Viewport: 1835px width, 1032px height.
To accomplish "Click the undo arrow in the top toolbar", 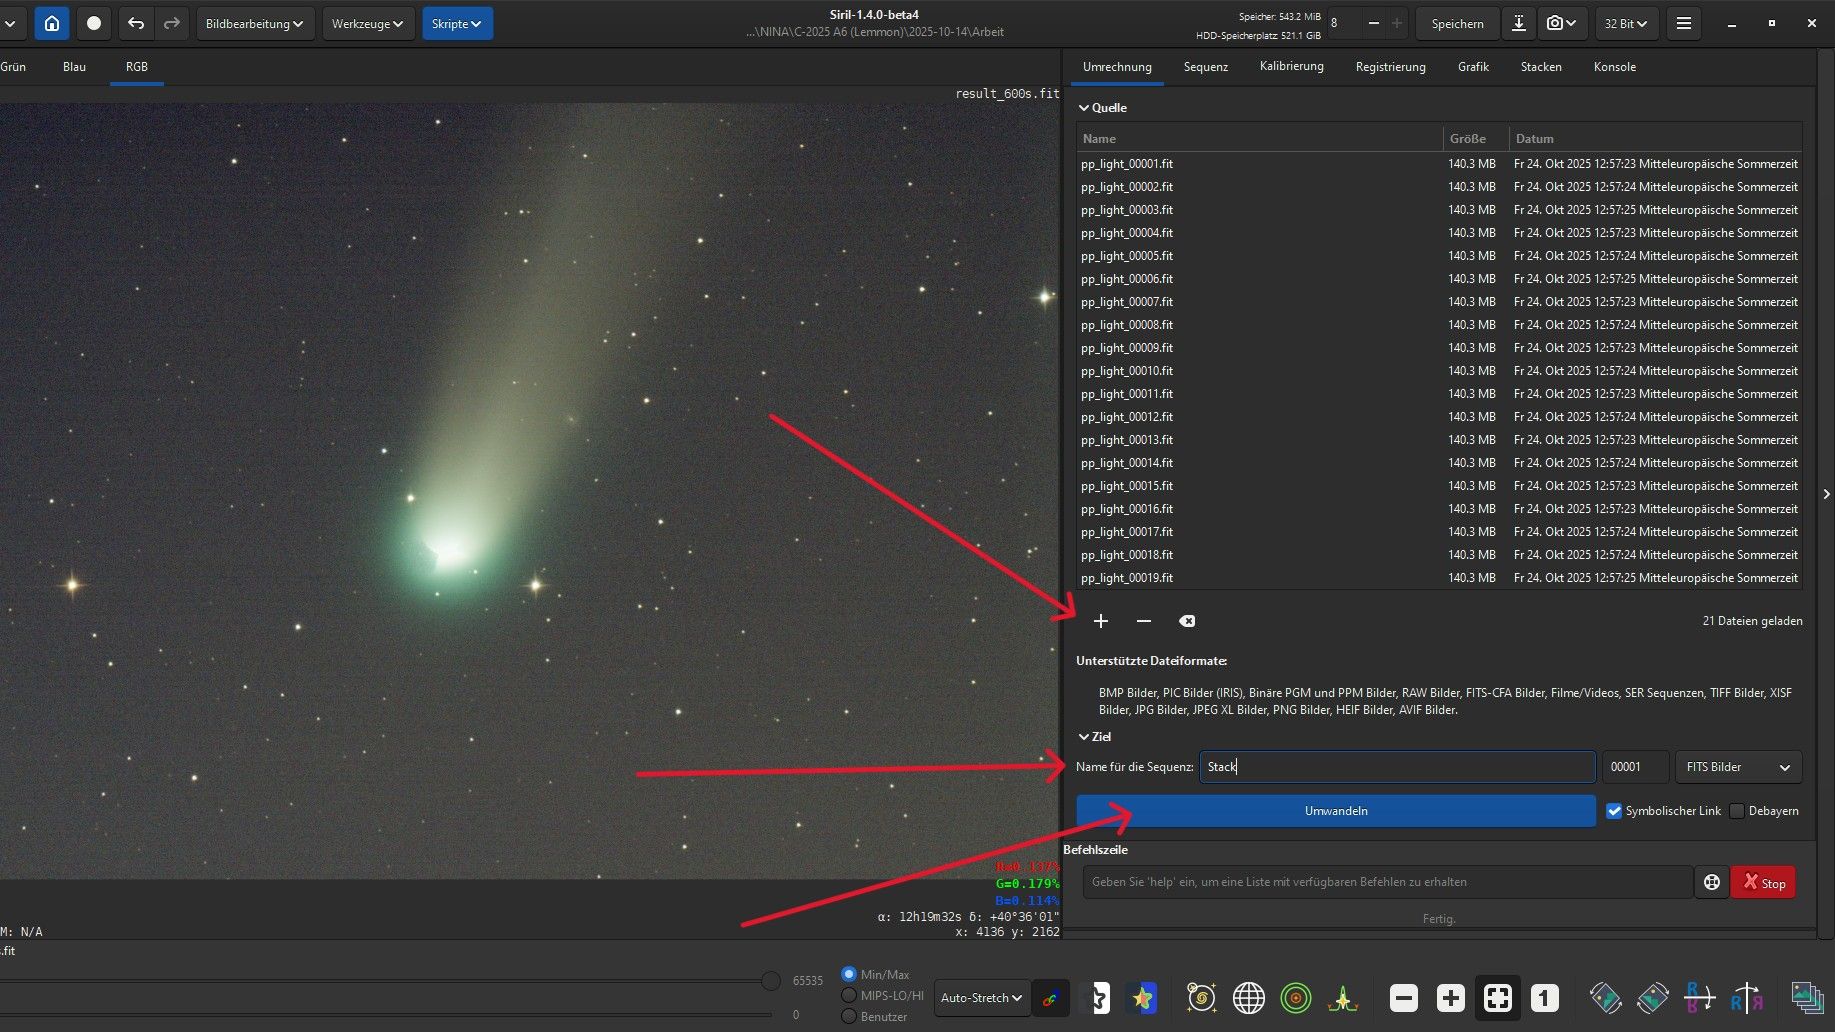I will (x=136, y=23).
